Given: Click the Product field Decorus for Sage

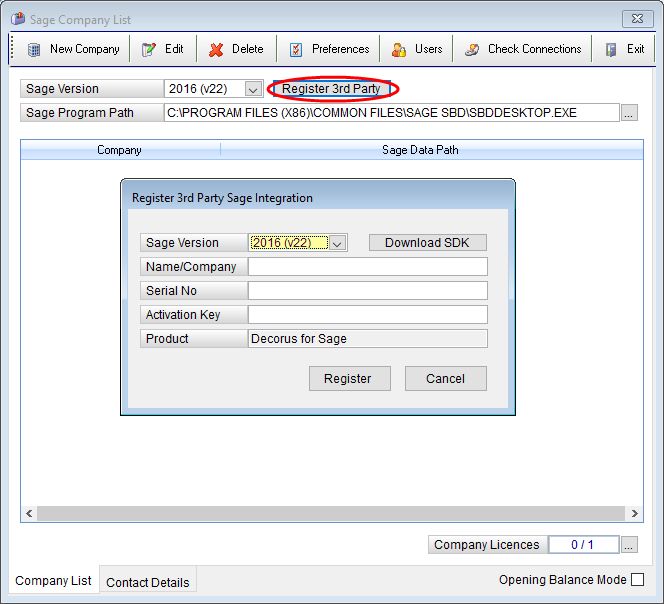Looking at the screenshot, I should pyautogui.click(x=368, y=339).
